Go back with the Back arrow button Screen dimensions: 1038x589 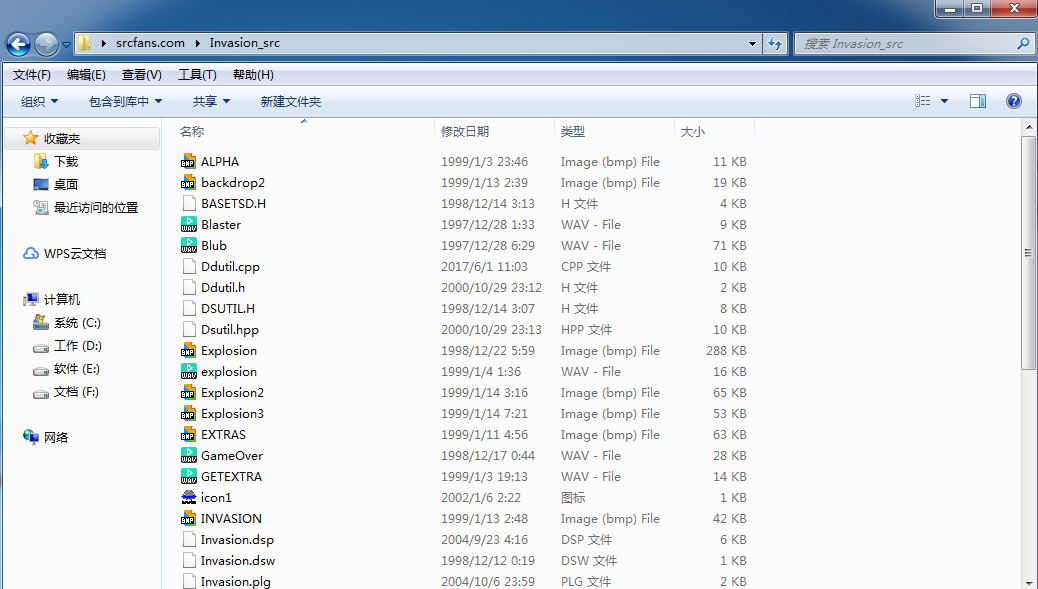[19, 44]
